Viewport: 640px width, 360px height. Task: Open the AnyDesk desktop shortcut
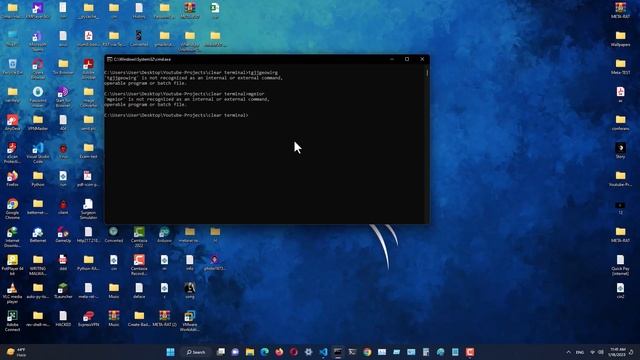(x=12, y=122)
